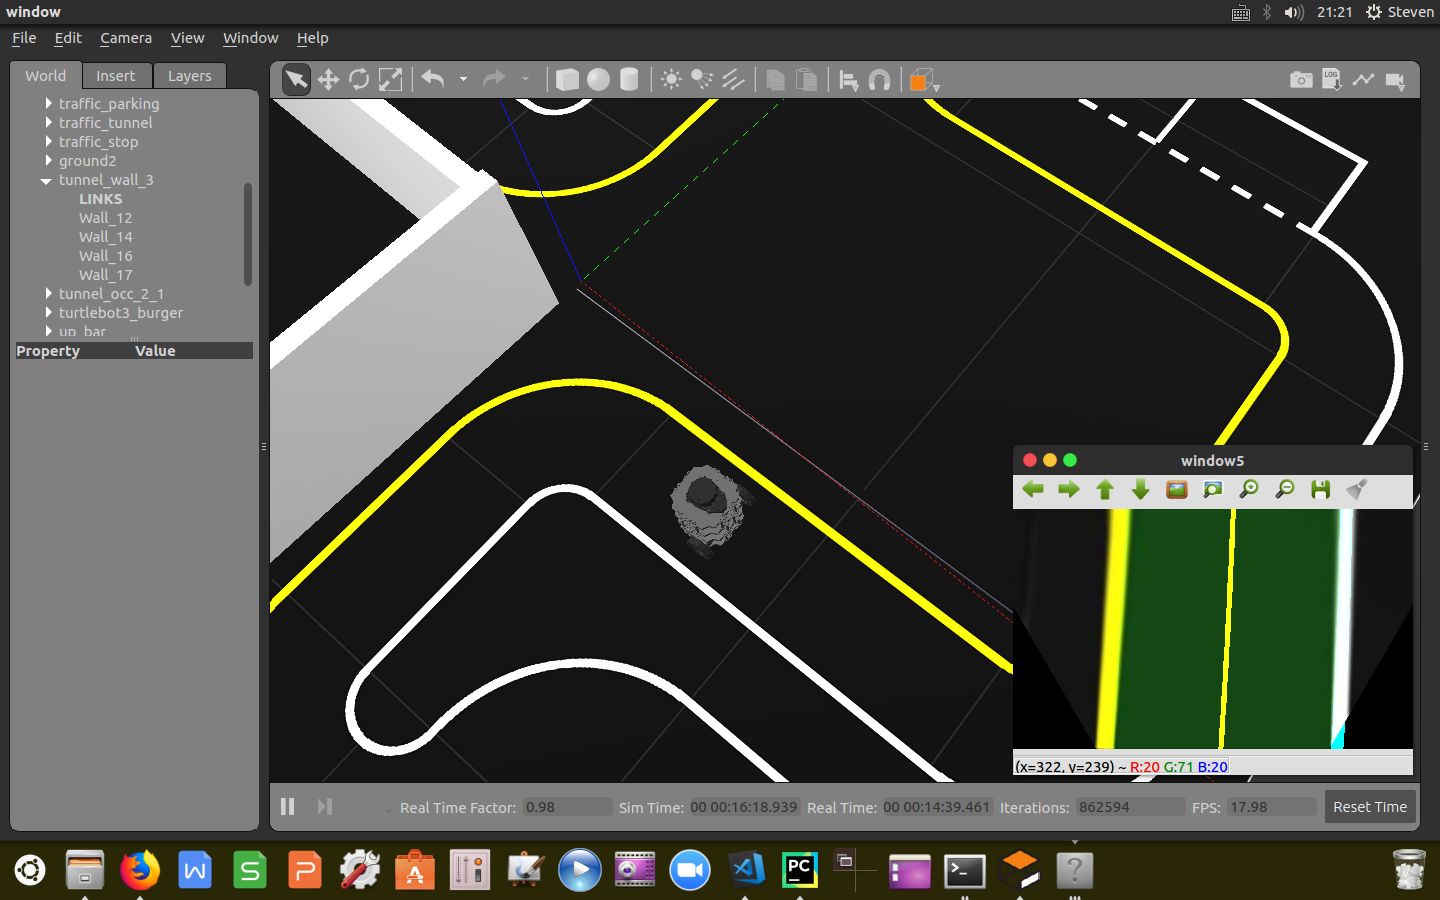The image size is (1440, 900).
Task: Select the Wall_12 link
Action: pyautogui.click(x=105, y=218)
